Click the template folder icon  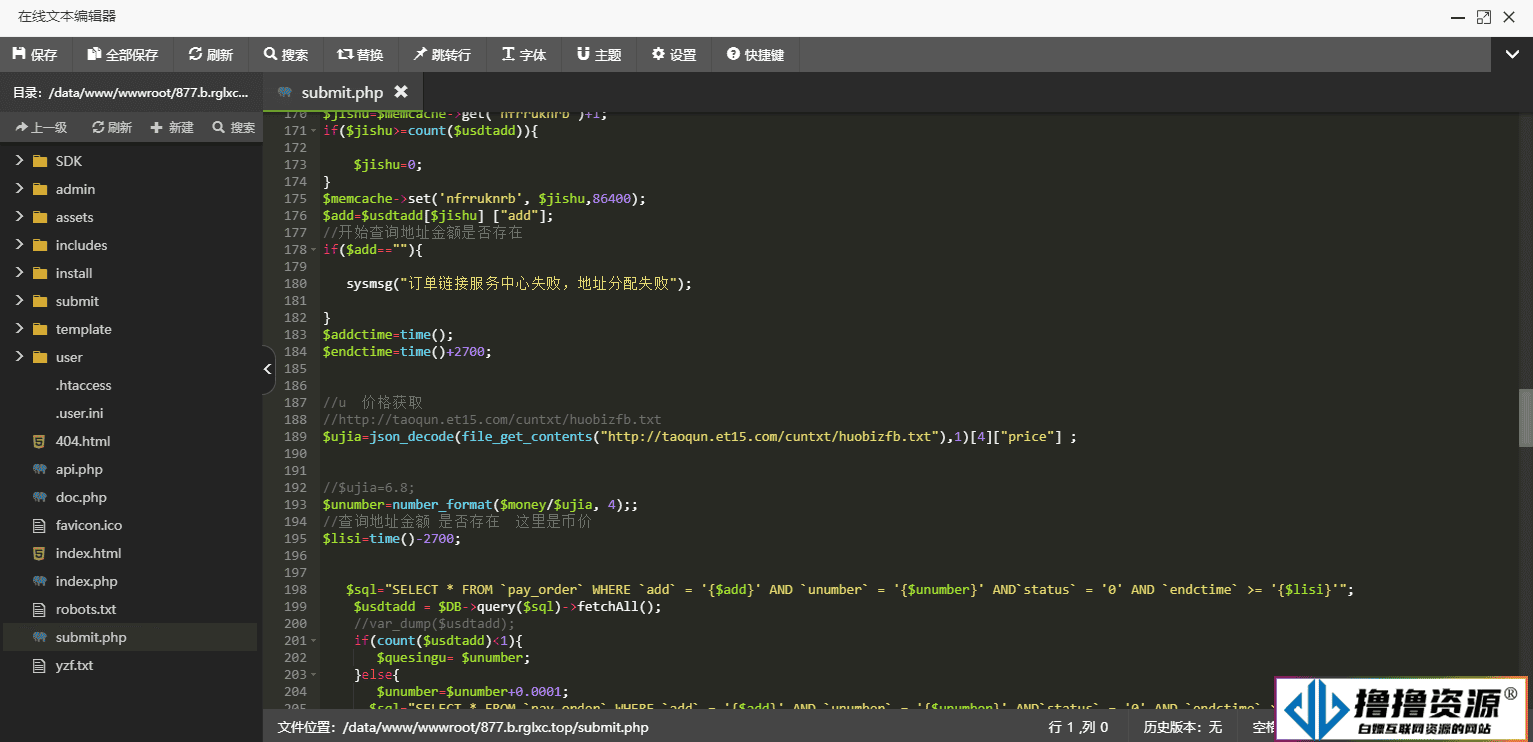pos(40,329)
